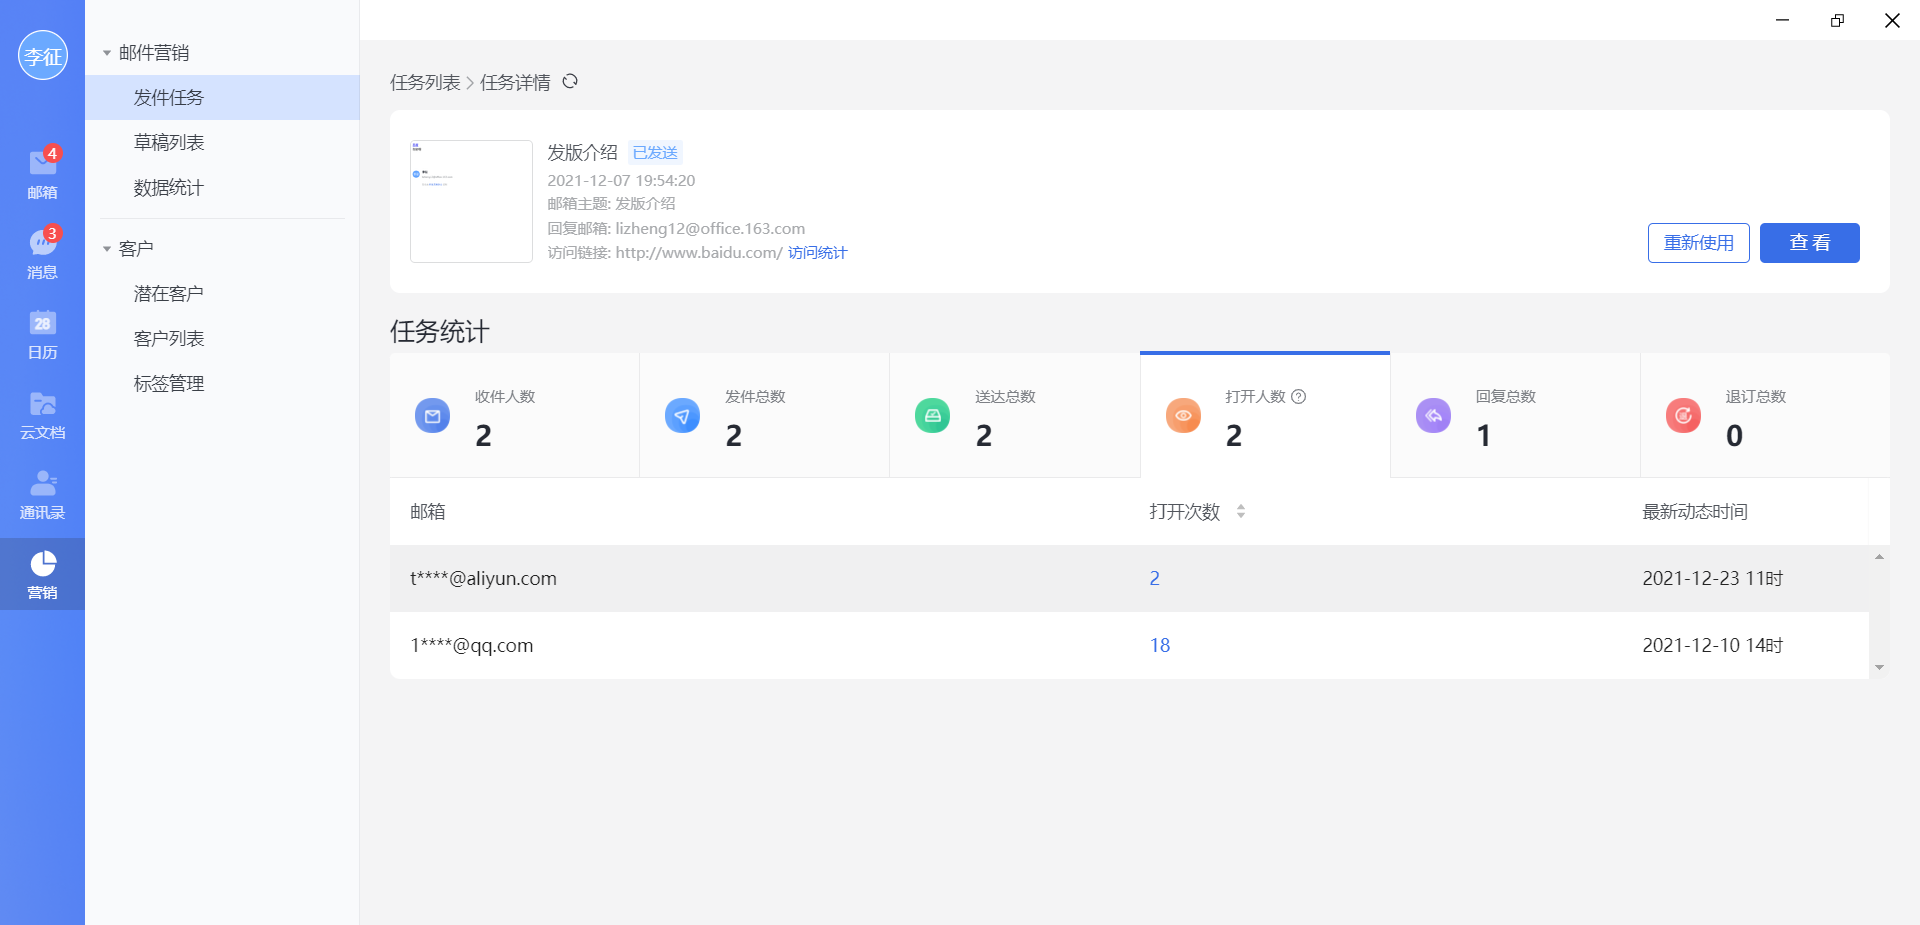Open the 邮箱 mailbox icon in sidebar
This screenshot has height=925, width=1920.
click(42, 172)
